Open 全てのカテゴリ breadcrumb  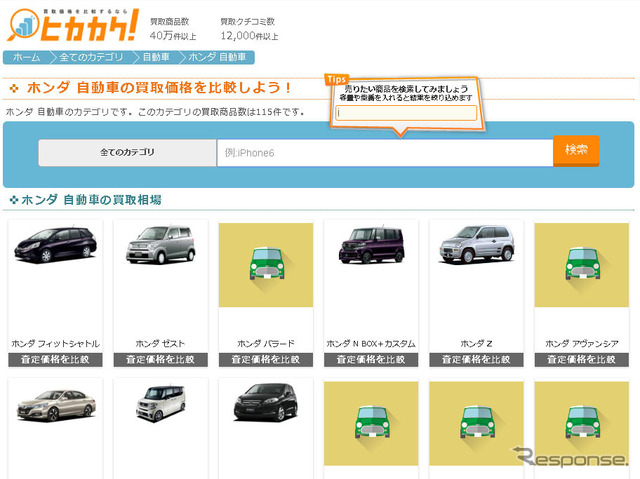[x=91, y=57]
